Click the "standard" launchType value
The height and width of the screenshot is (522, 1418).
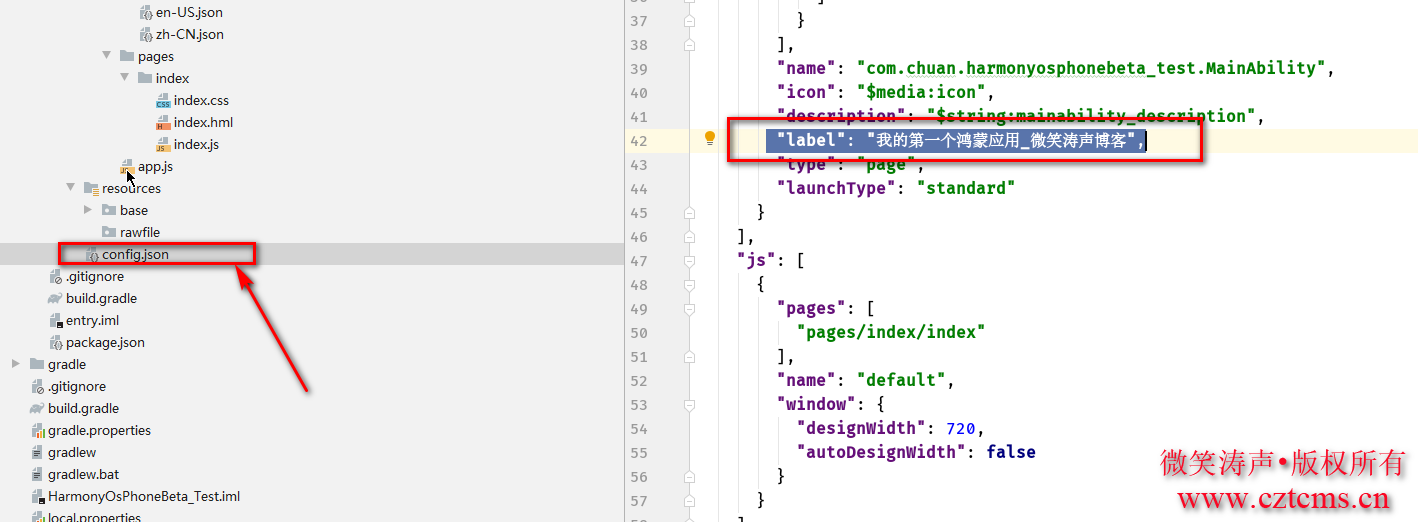pyautogui.click(x=966, y=188)
